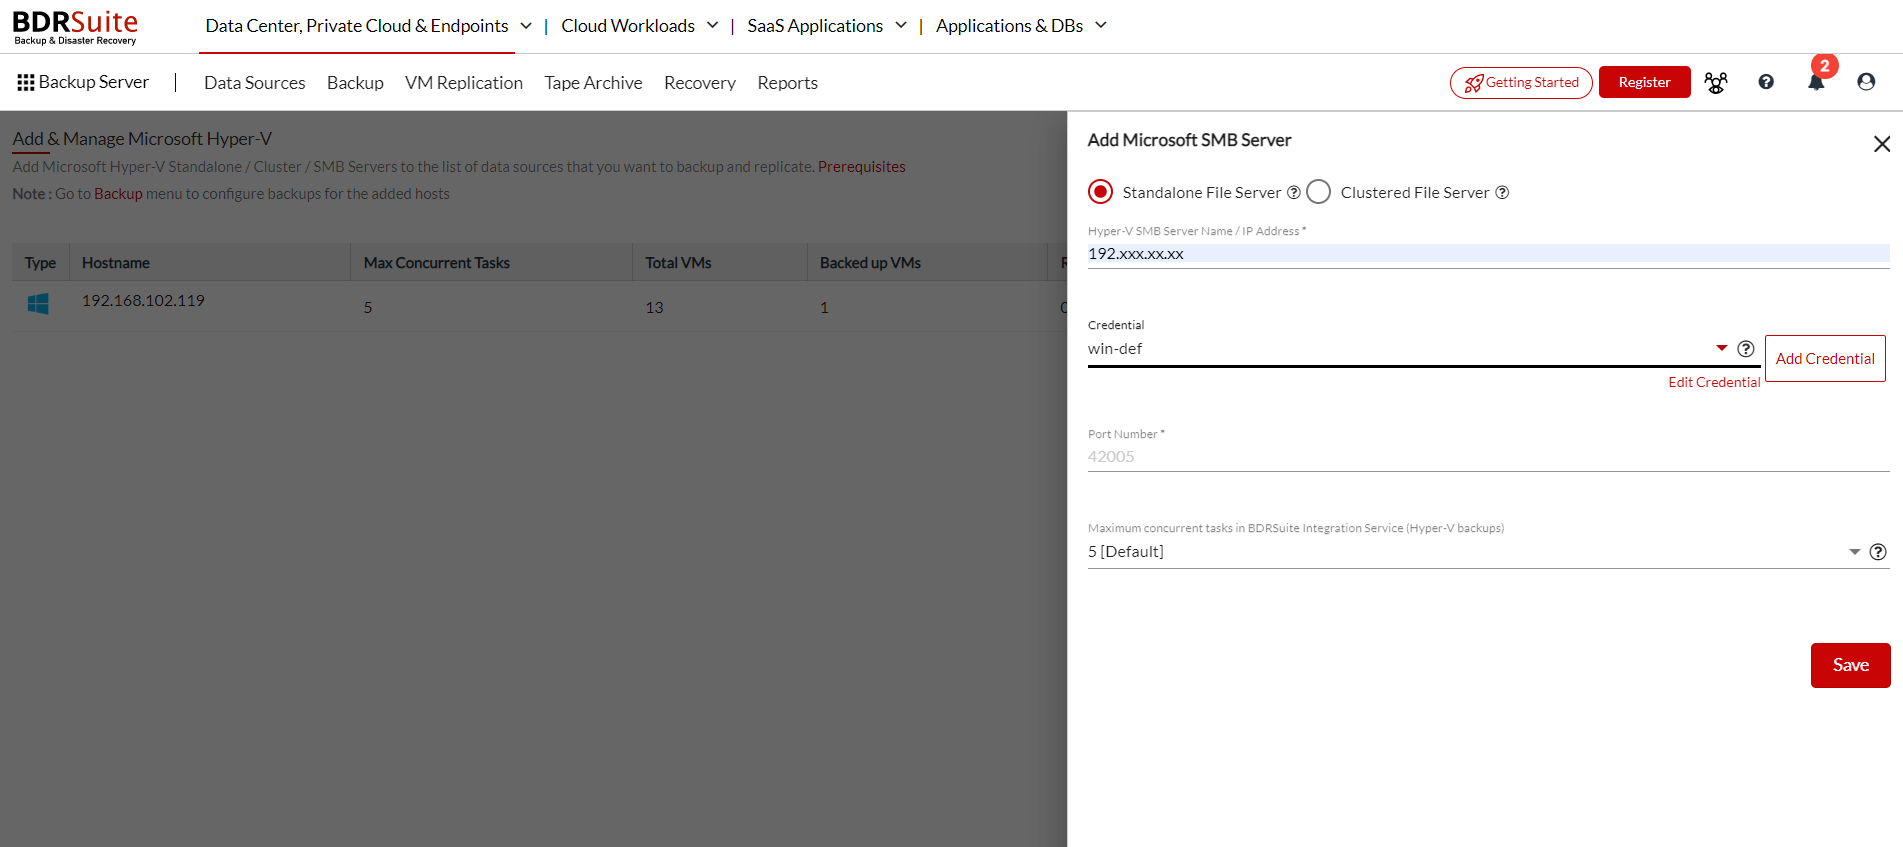The width and height of the screenshot is (1903, 847).
Task: Open the help question mark icon in header
Action: (1766, 82)
